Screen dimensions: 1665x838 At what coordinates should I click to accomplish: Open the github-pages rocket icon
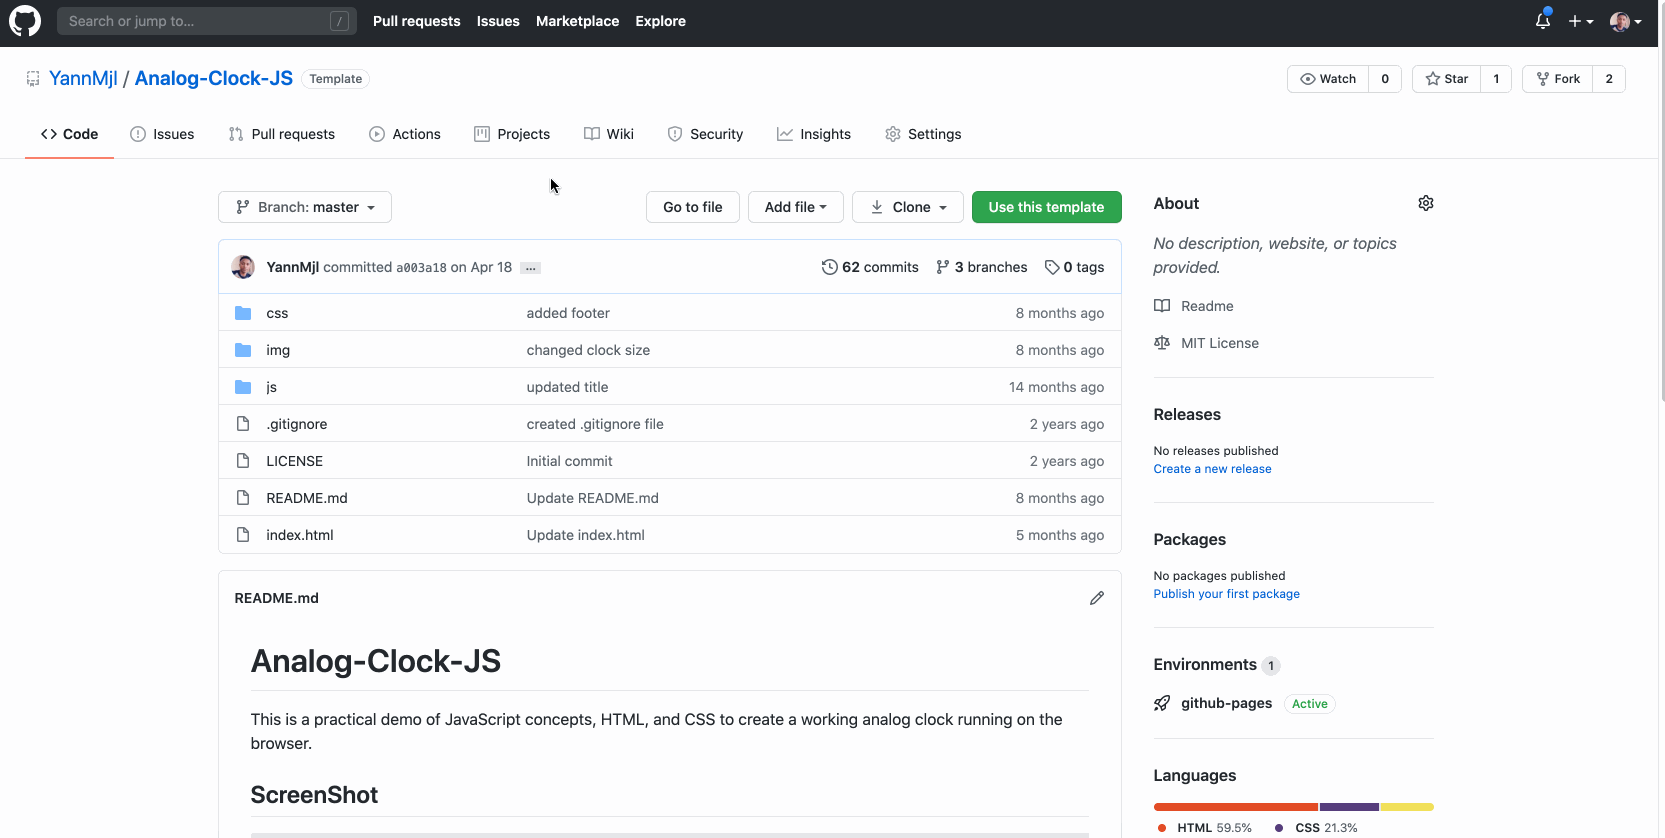pyautogui.click(x=1162, y=703)
